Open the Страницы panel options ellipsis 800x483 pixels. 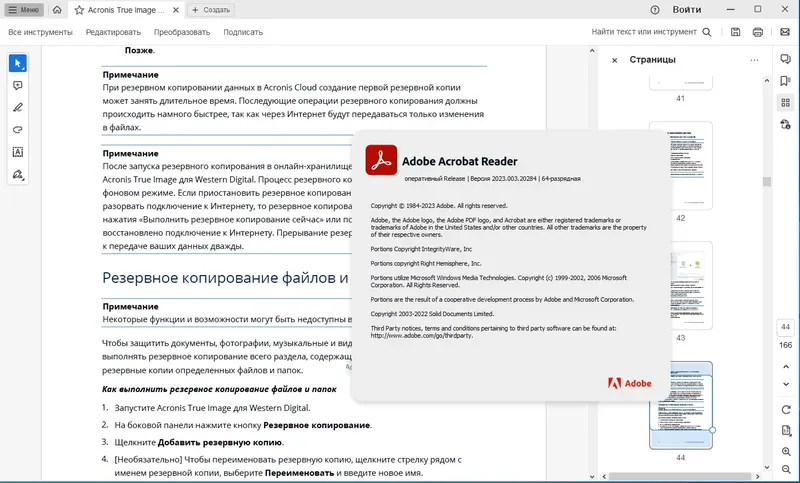pyautogui.click(x=755, y=60)
